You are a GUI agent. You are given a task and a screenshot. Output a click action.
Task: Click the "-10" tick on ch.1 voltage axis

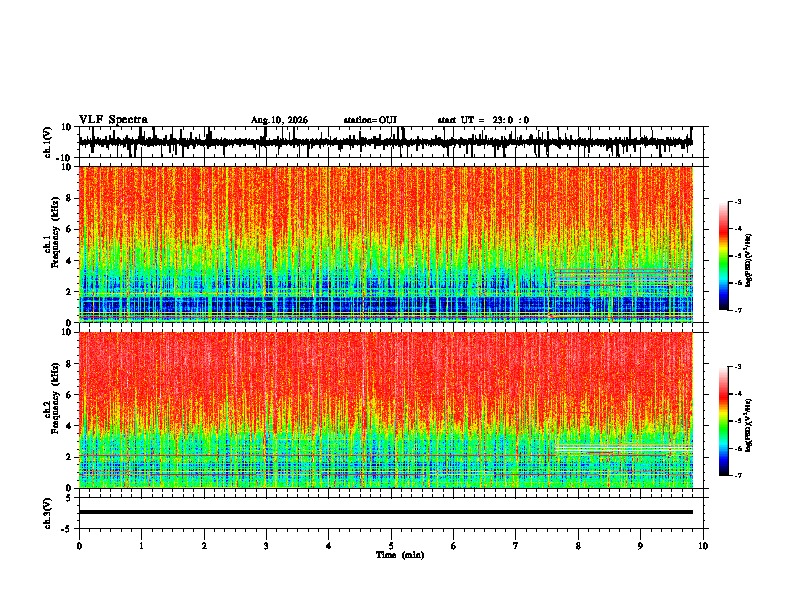(65, 158)
